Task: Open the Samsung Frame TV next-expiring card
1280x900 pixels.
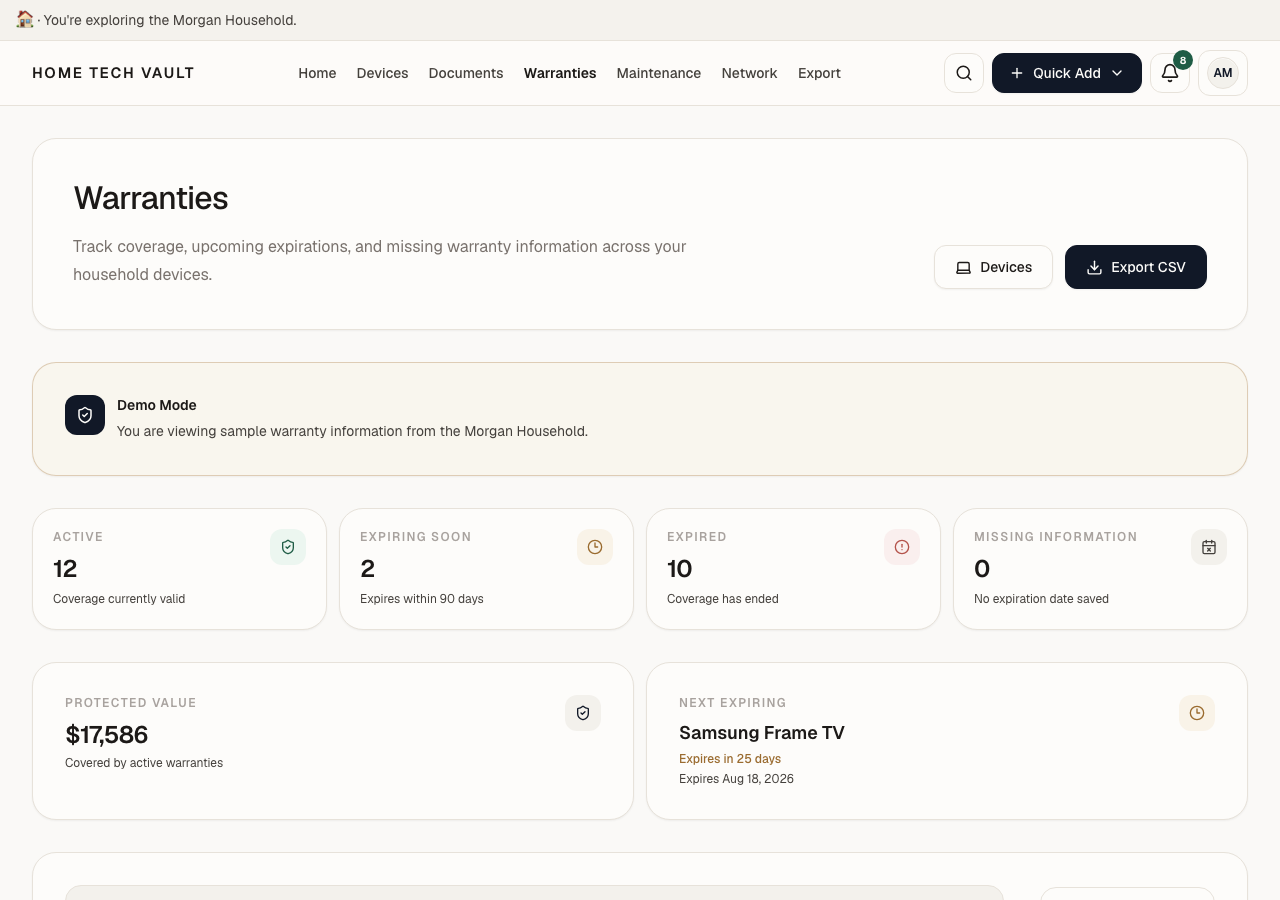Action: [x=947, y=741]
